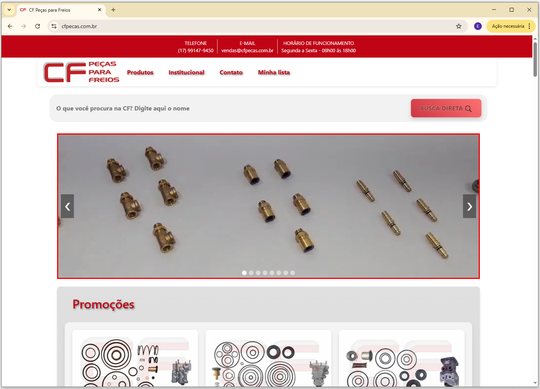Click the brass fittings banner image
540x389 pixels.
tap(268, 206)
